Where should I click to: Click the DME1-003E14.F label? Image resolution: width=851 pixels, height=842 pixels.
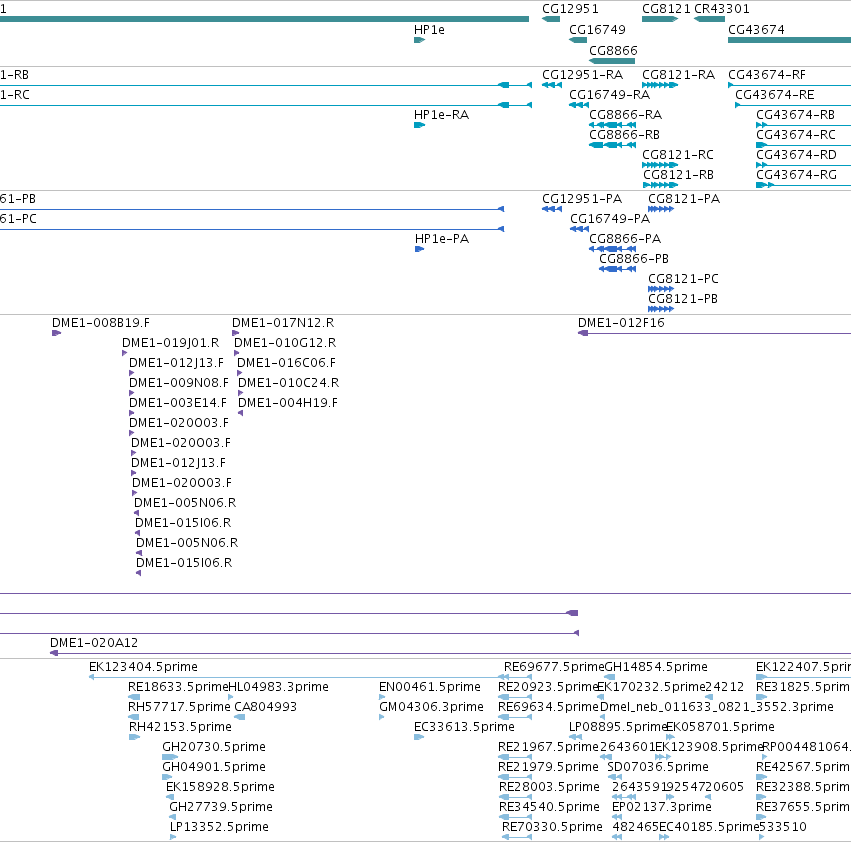point(177,403)
